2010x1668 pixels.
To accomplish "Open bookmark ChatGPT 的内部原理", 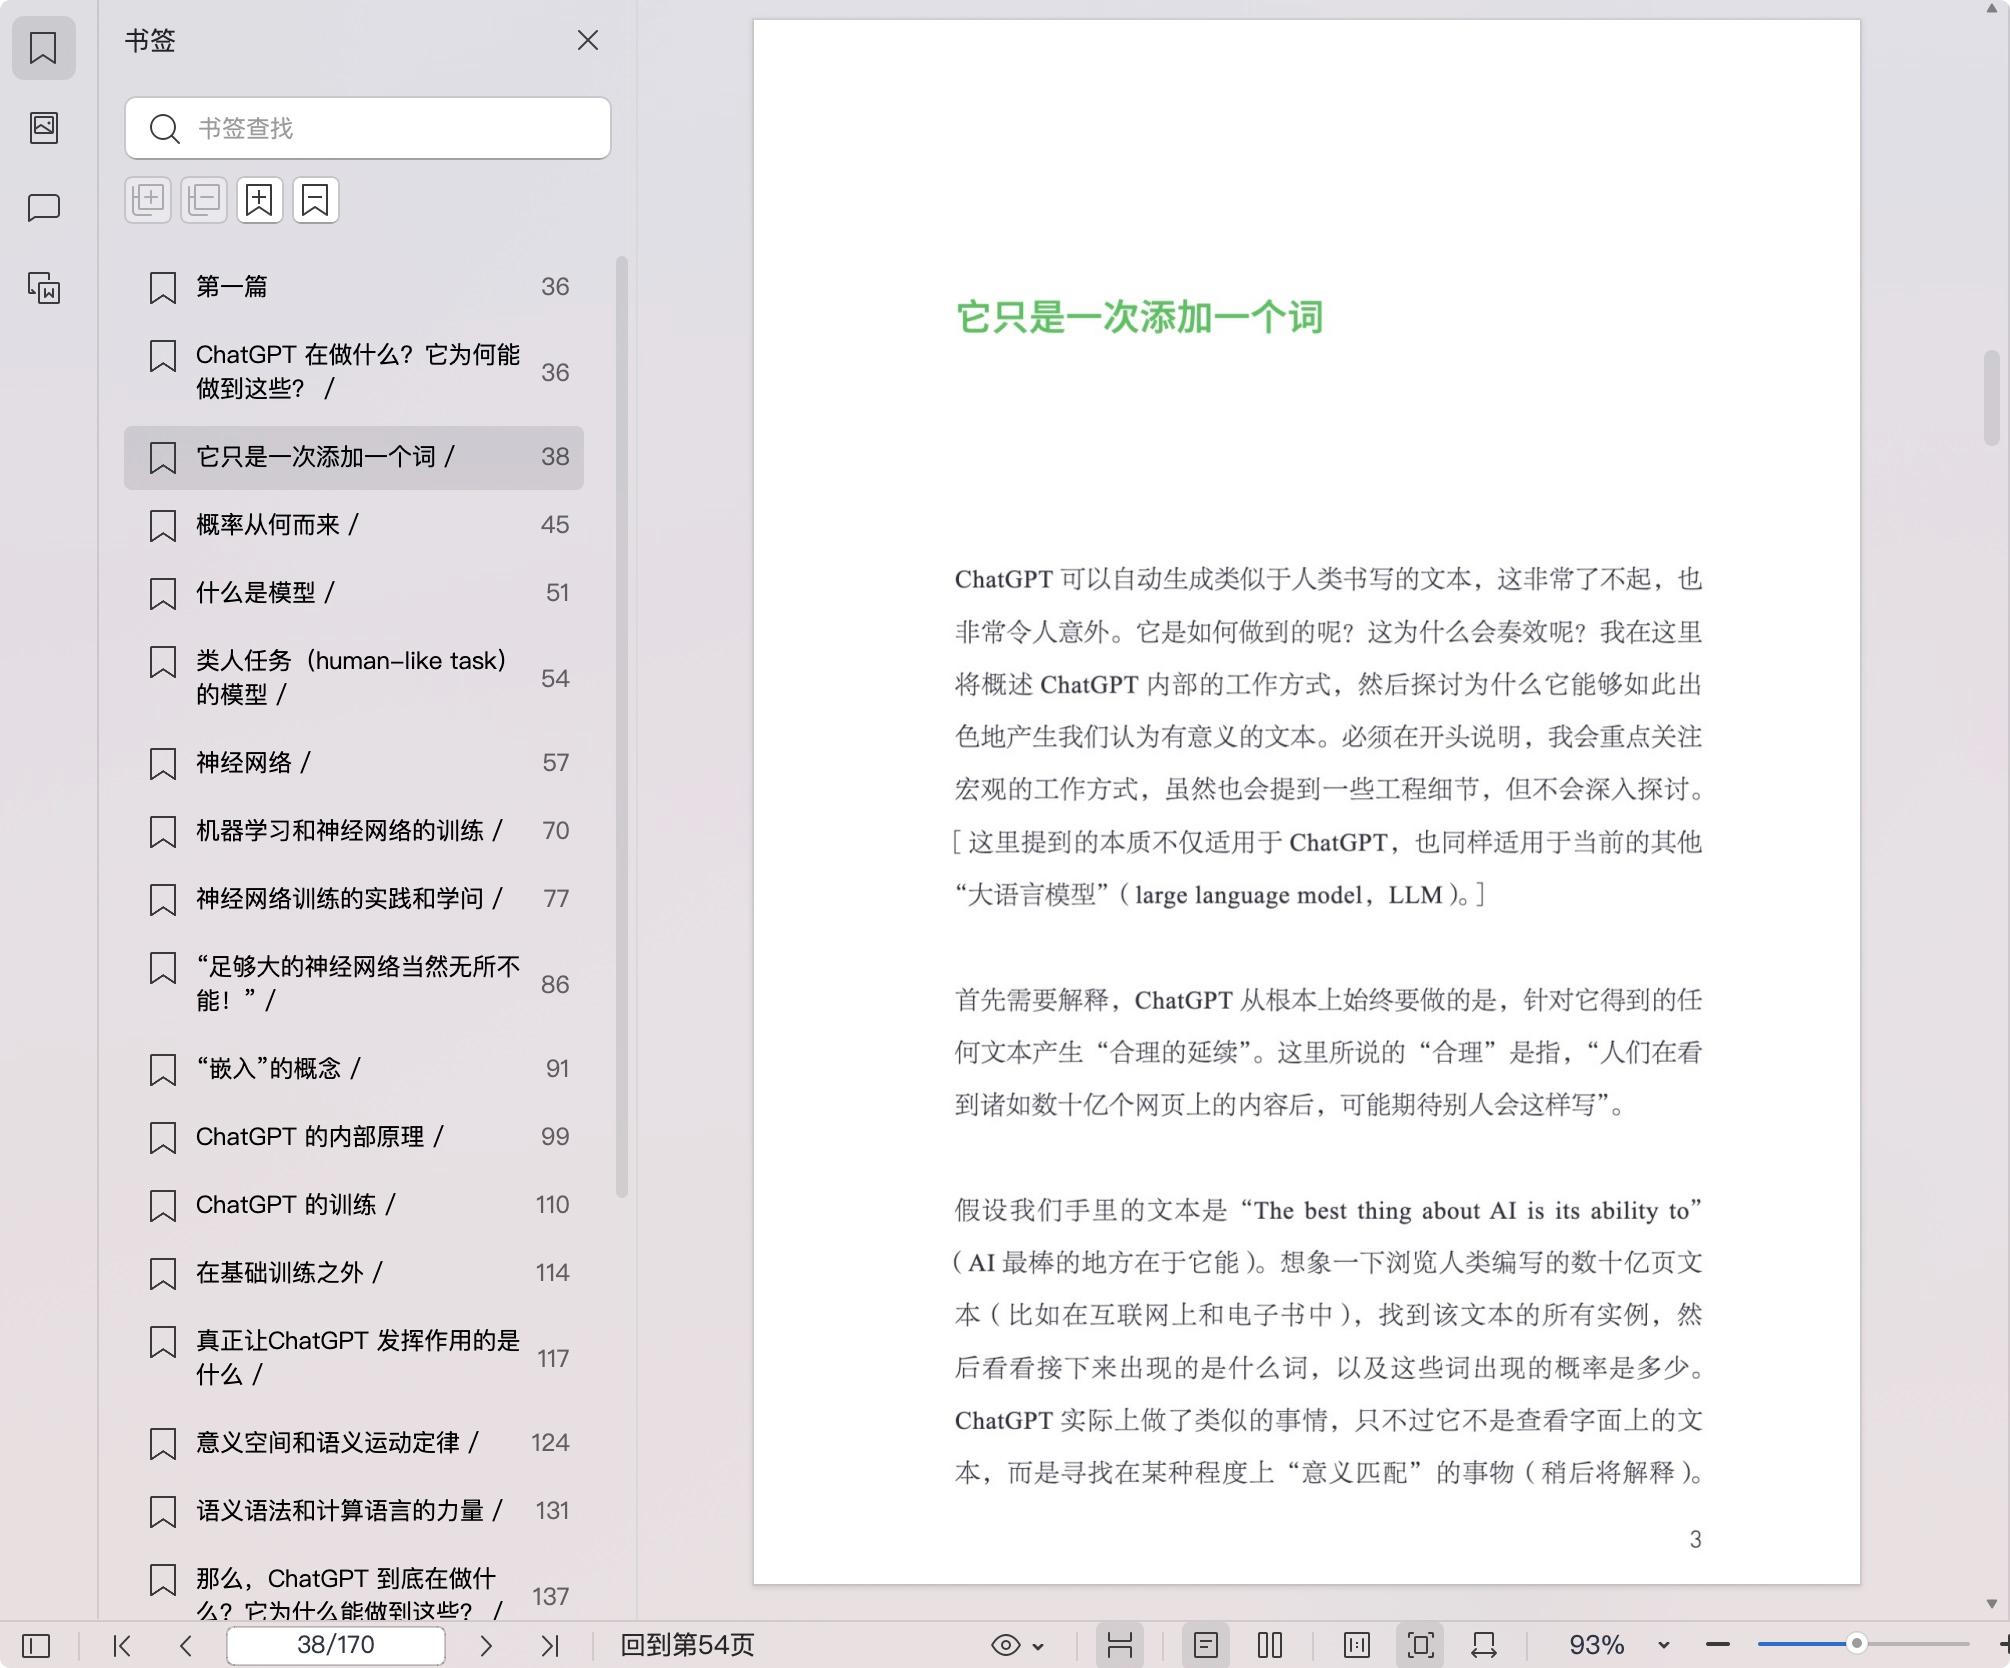I will (354, 1137).
